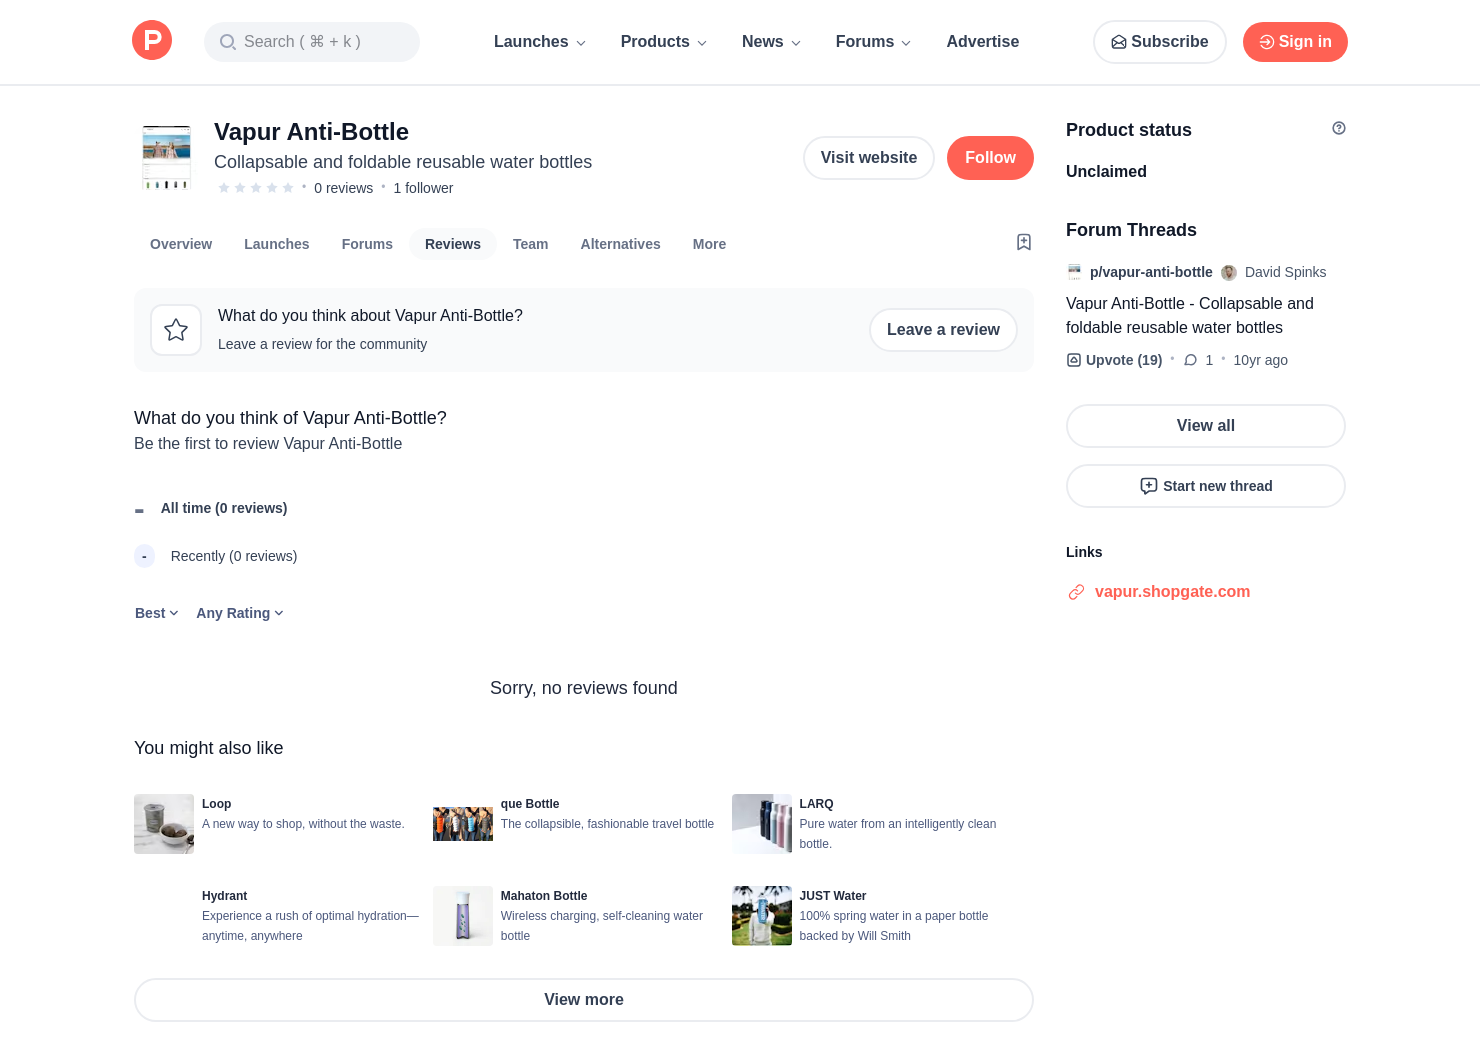The height and width of the screenshot is (1037, 1480).
Task: Open Loop product thumbnail
Action: (x=164, y=824)
